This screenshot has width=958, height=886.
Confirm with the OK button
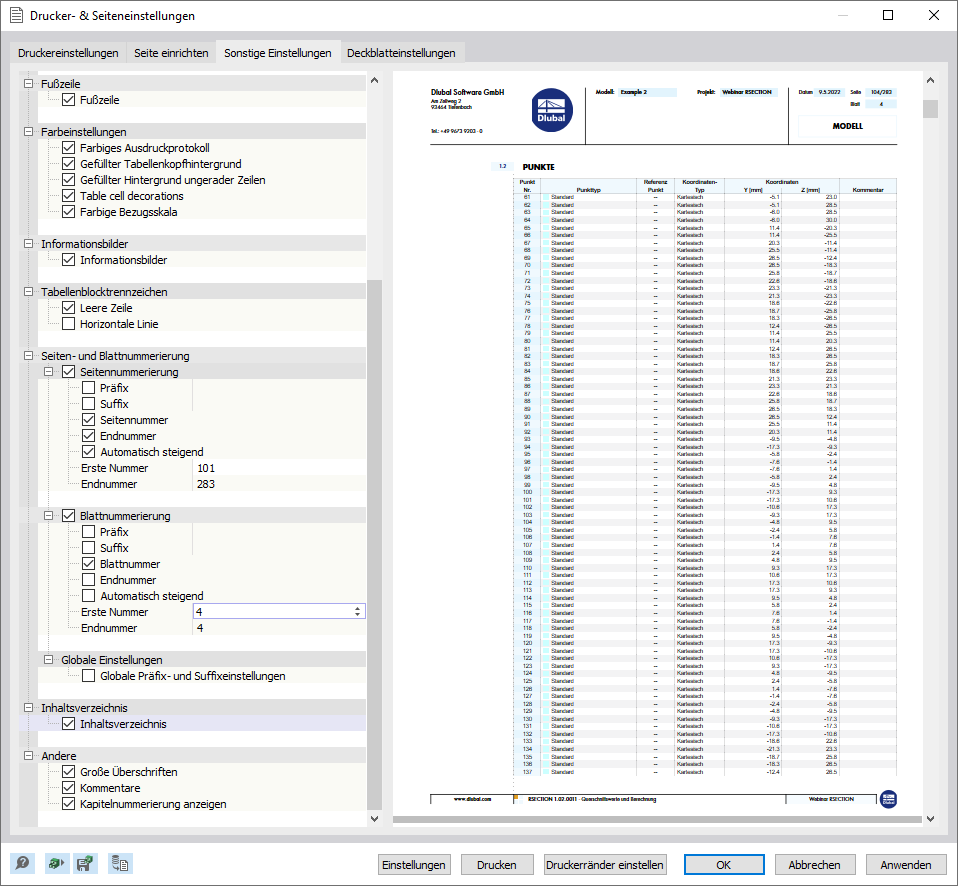click(723, 865)
